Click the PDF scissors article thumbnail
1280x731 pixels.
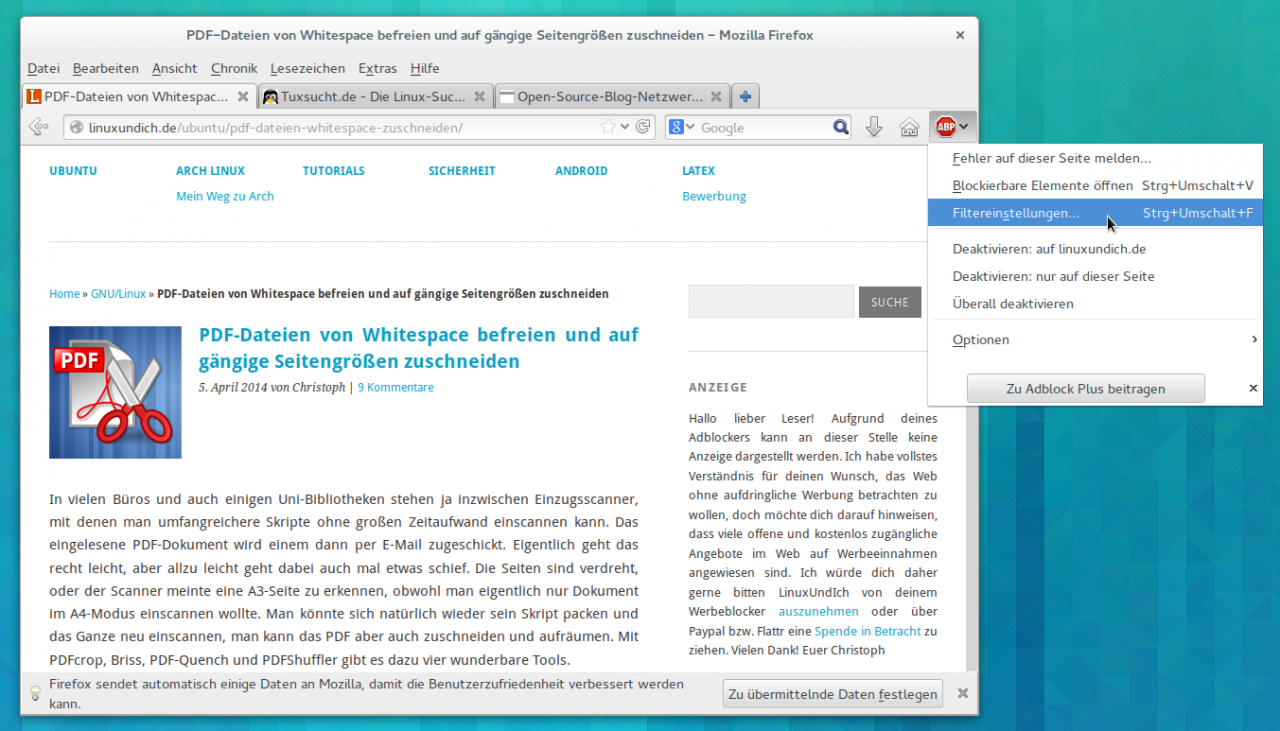(x=115, y=392)
